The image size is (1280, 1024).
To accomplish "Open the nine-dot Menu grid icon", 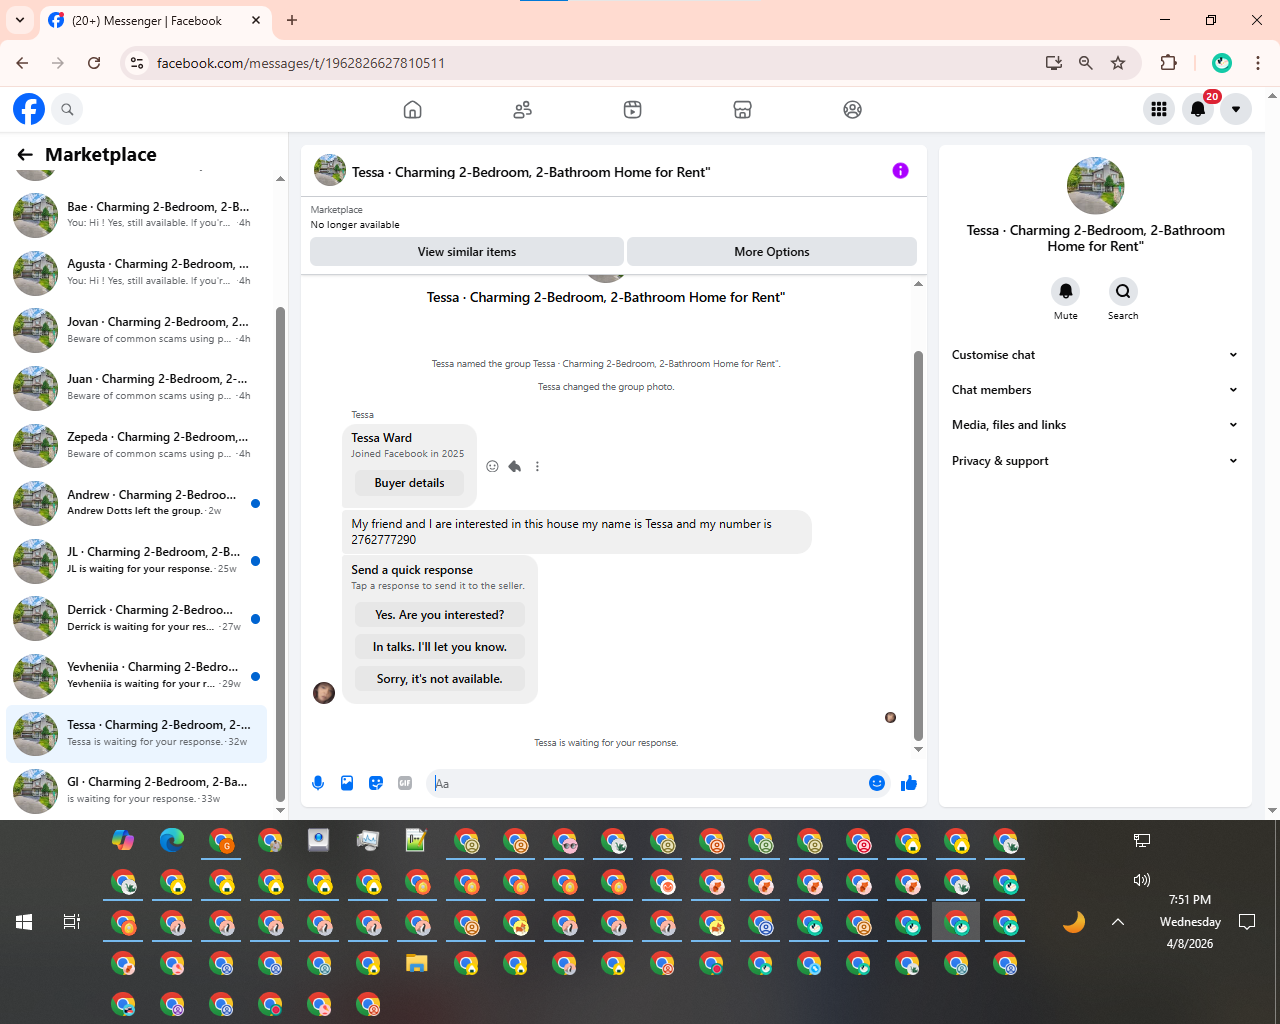I will pyautogui.click(x=1159, y=109).
